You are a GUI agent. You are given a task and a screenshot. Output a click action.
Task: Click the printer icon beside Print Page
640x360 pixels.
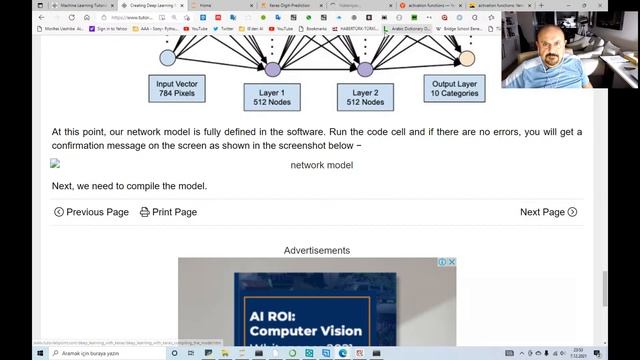[144, 212]
